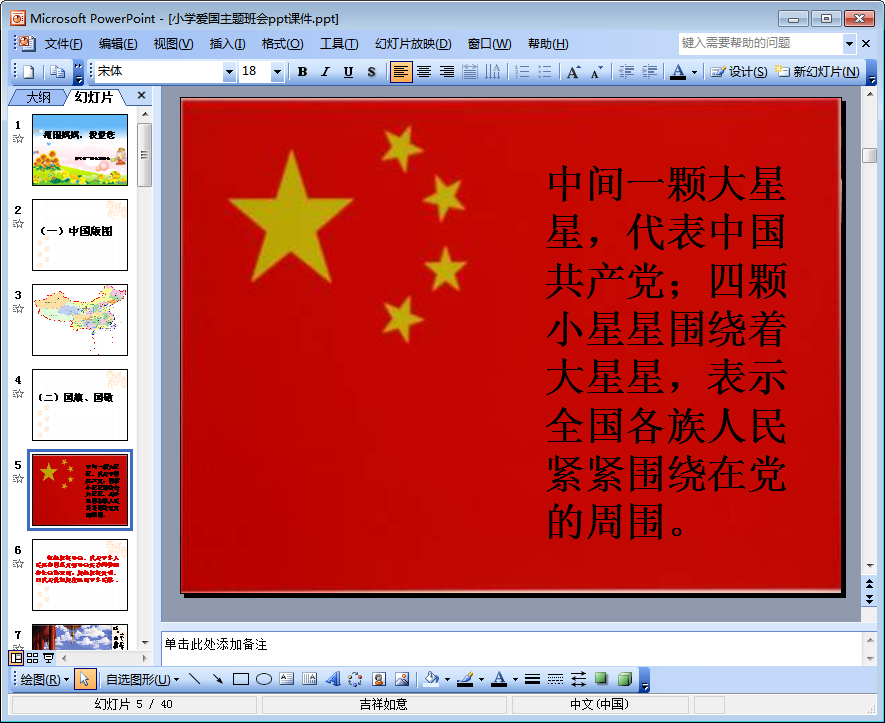Click the 设计(S) design button
This screenshot has height=723, width=885.
(739, 72)
